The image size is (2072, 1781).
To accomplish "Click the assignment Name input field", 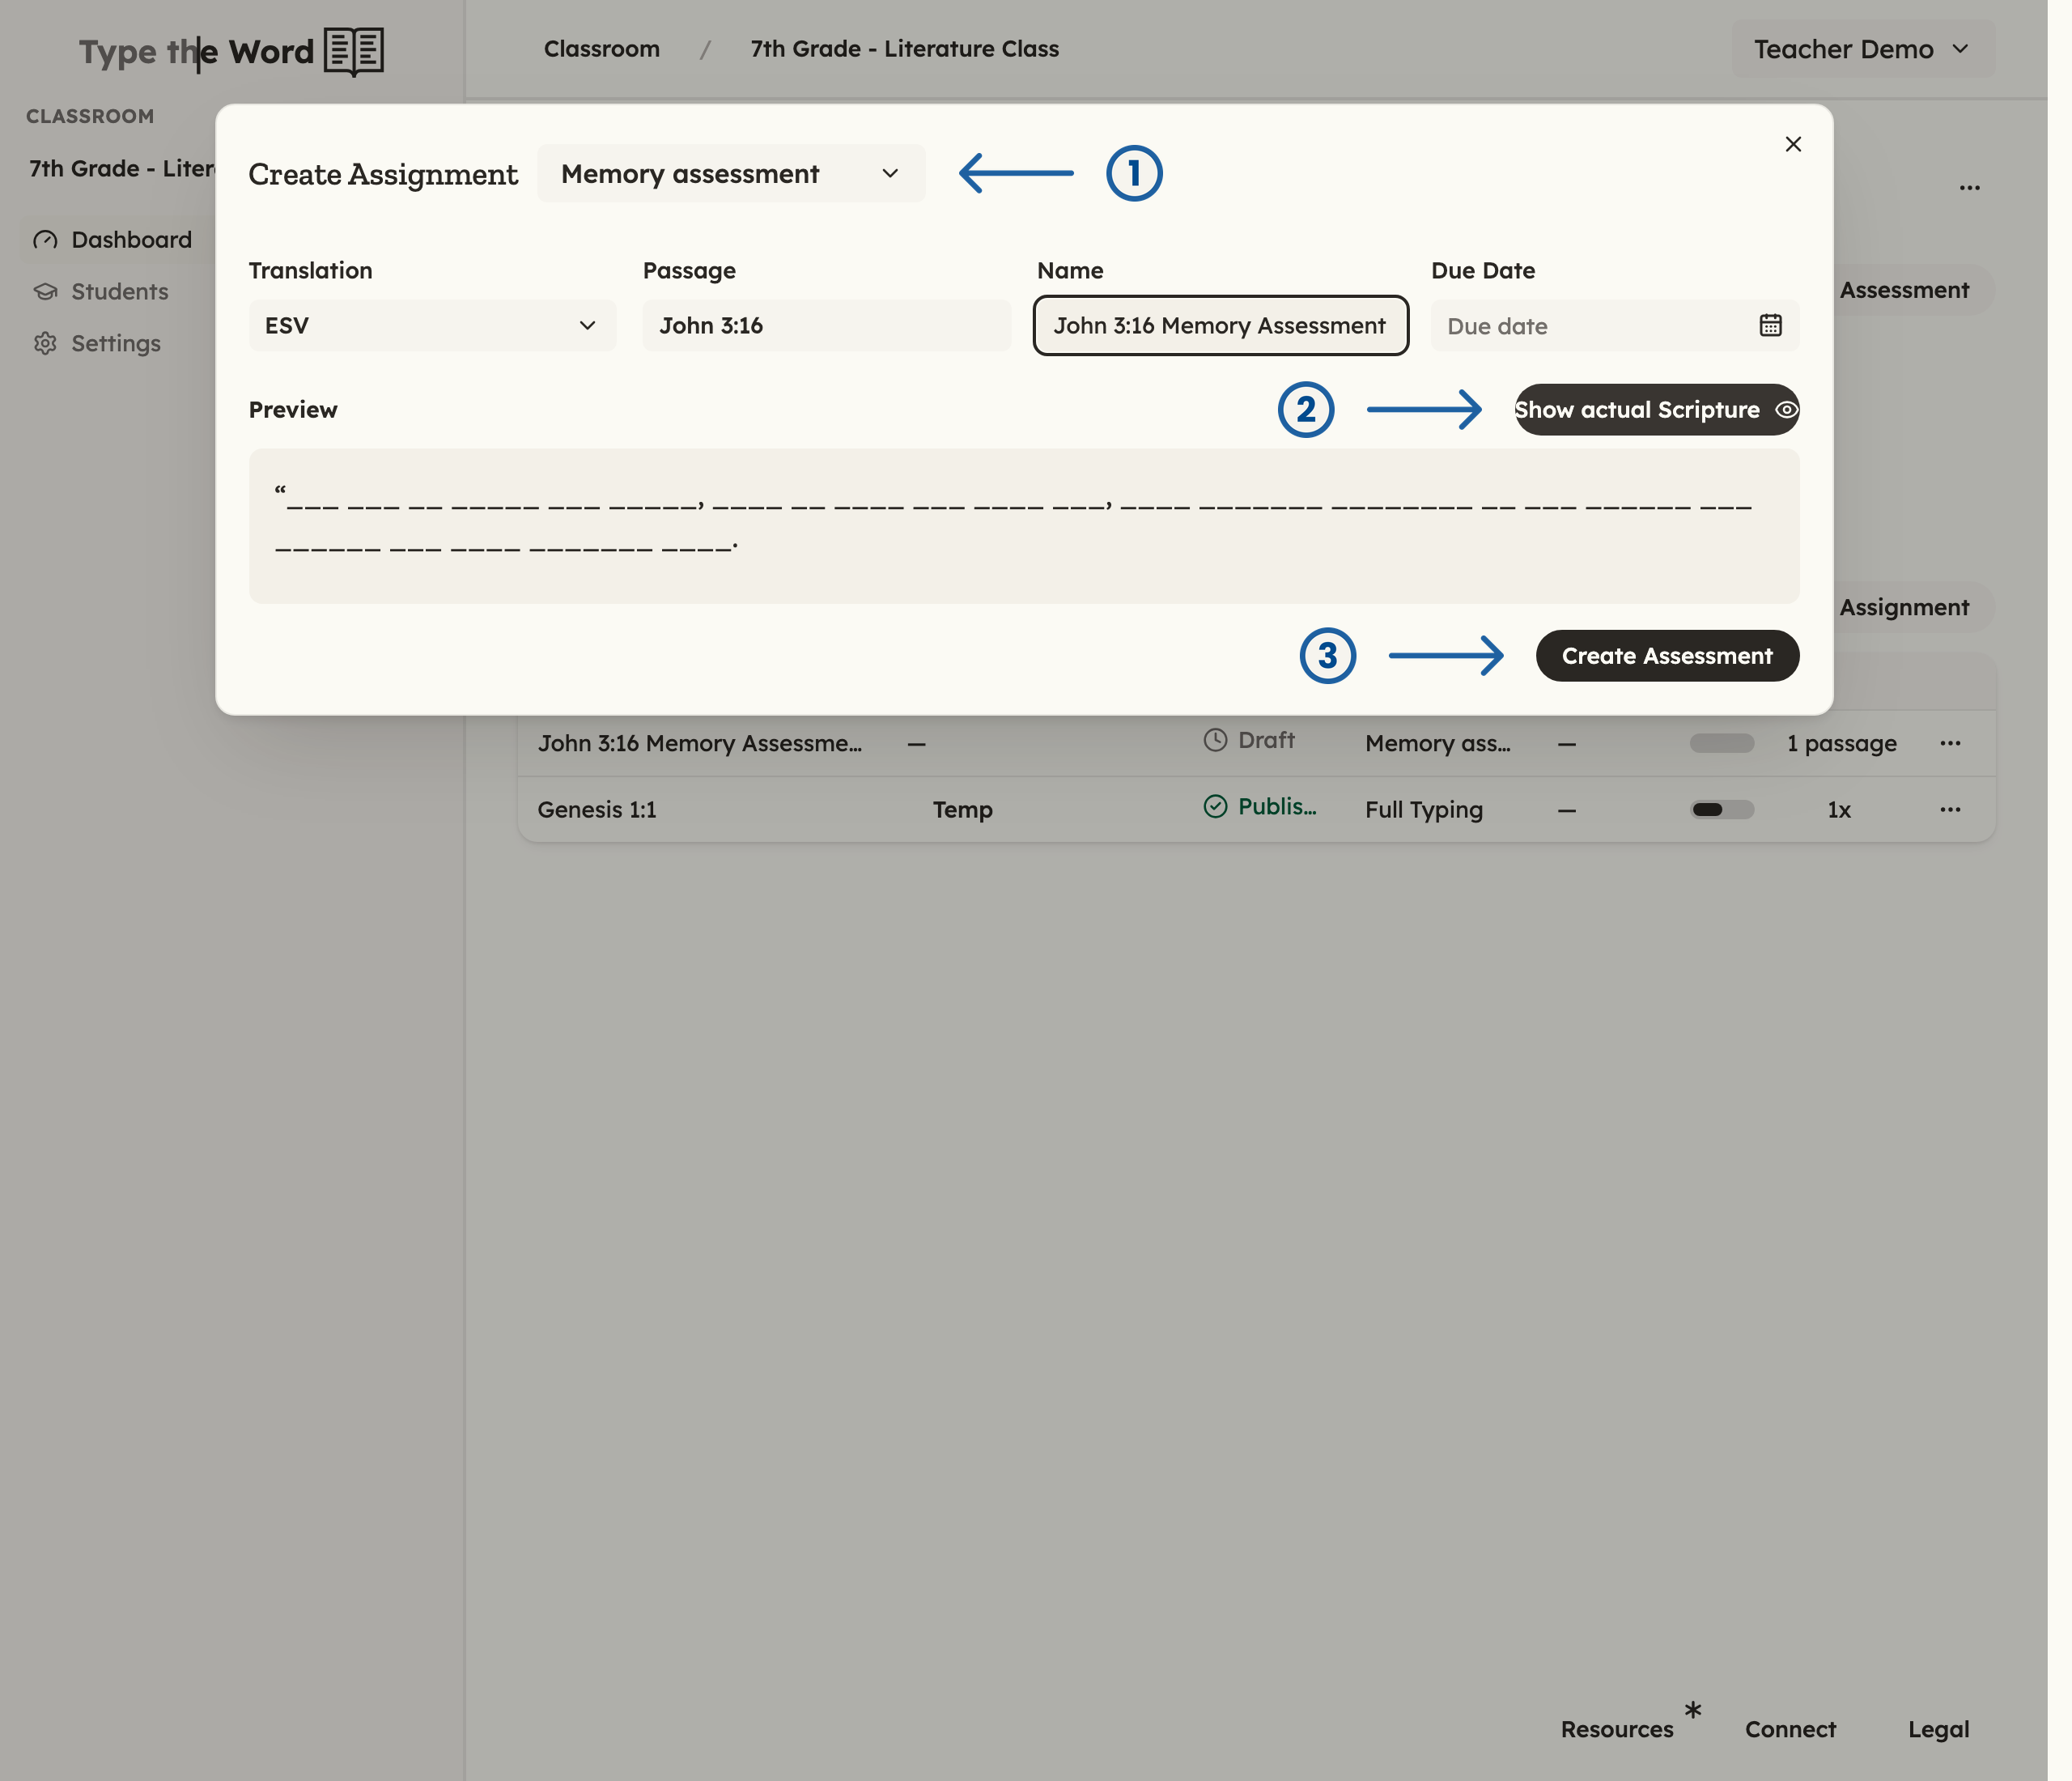I will coord(1220,325).
